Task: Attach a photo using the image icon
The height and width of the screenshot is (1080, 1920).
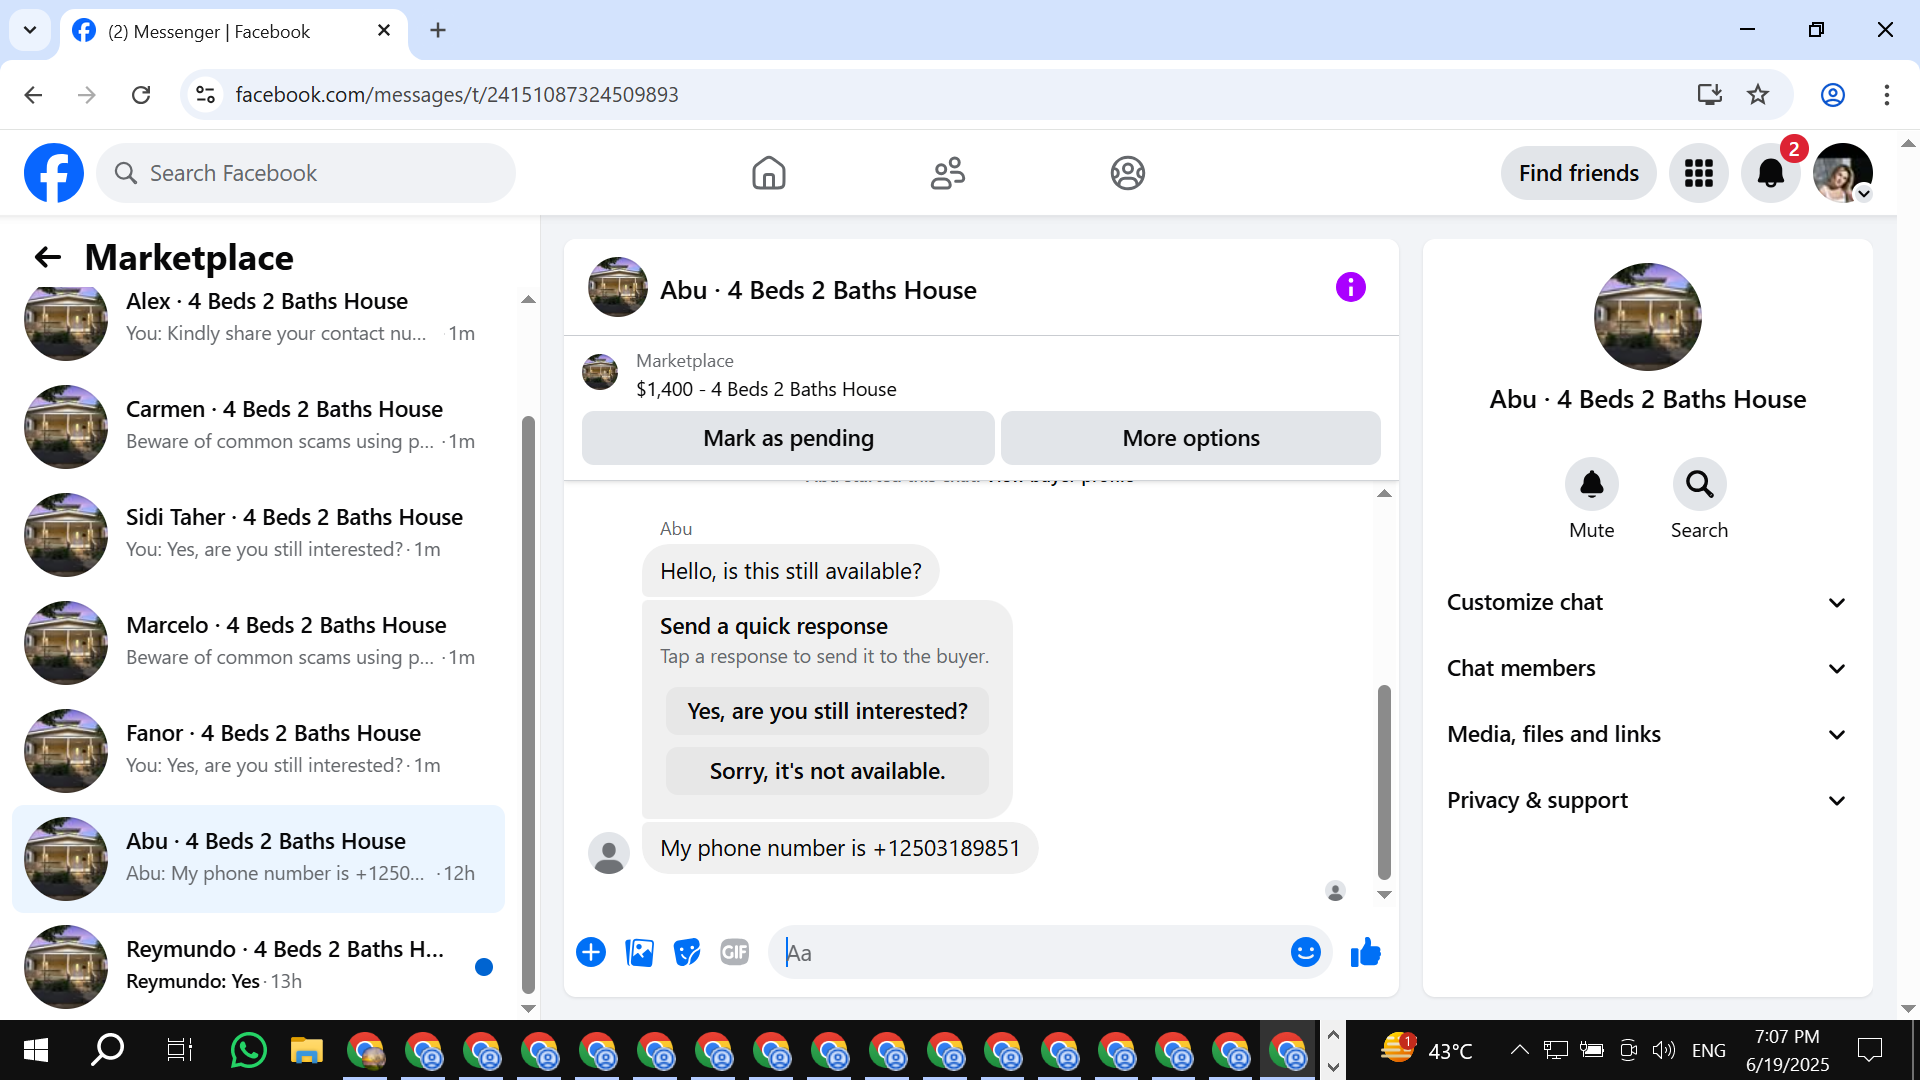Action: click(x=639, y=952)
